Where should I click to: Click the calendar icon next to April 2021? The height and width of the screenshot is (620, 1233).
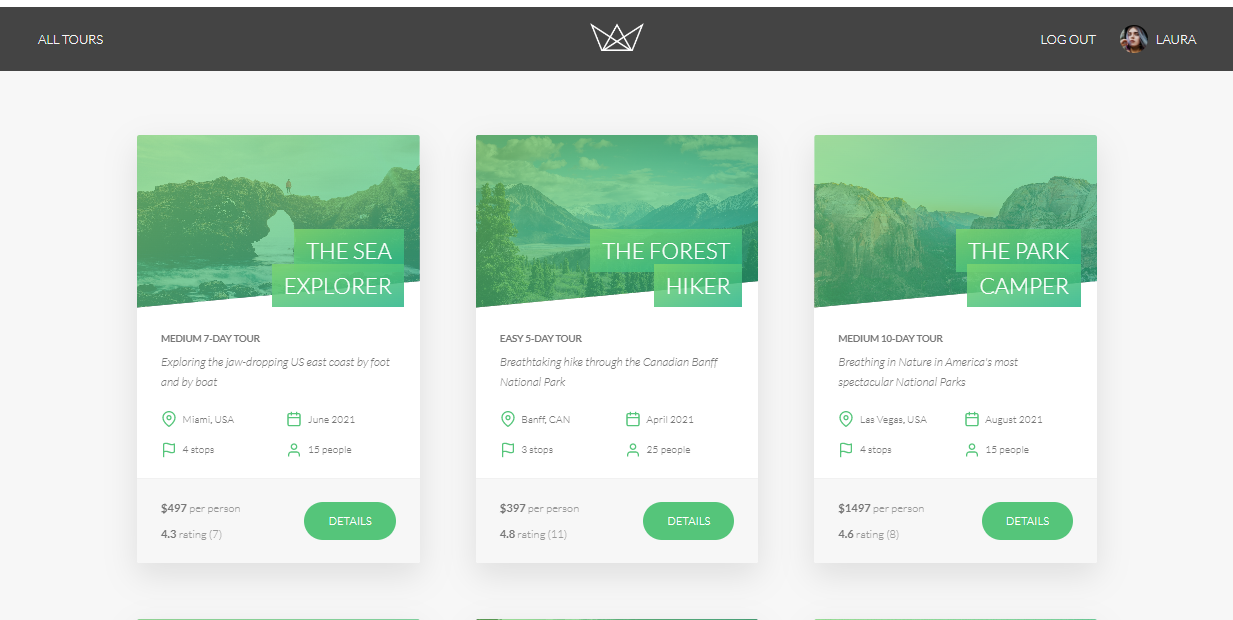(x=633, y=419)
